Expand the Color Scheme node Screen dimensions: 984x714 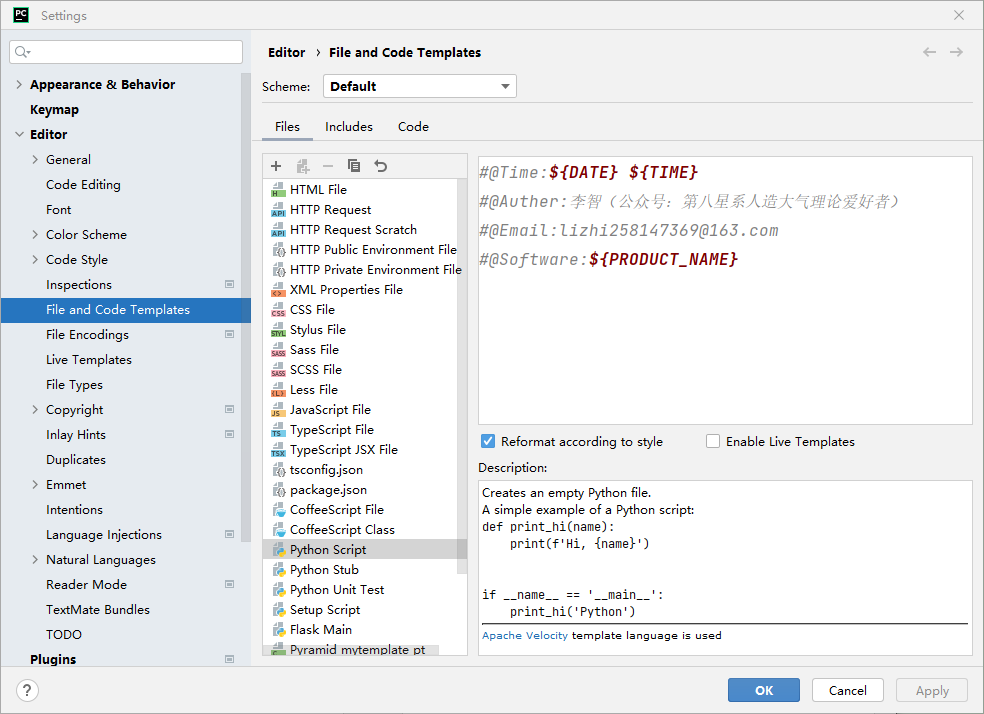[x=35, y=235]
